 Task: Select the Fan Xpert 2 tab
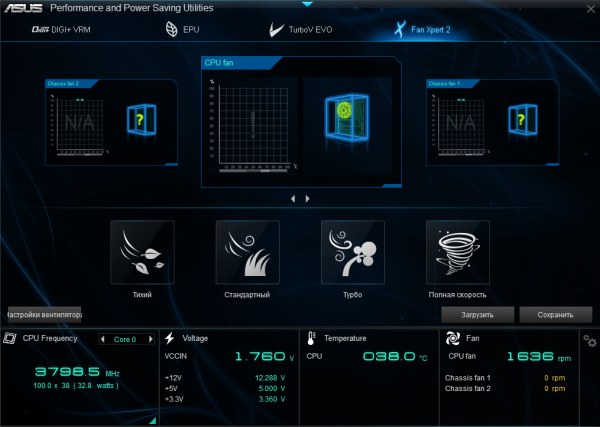tap(422, 29)
